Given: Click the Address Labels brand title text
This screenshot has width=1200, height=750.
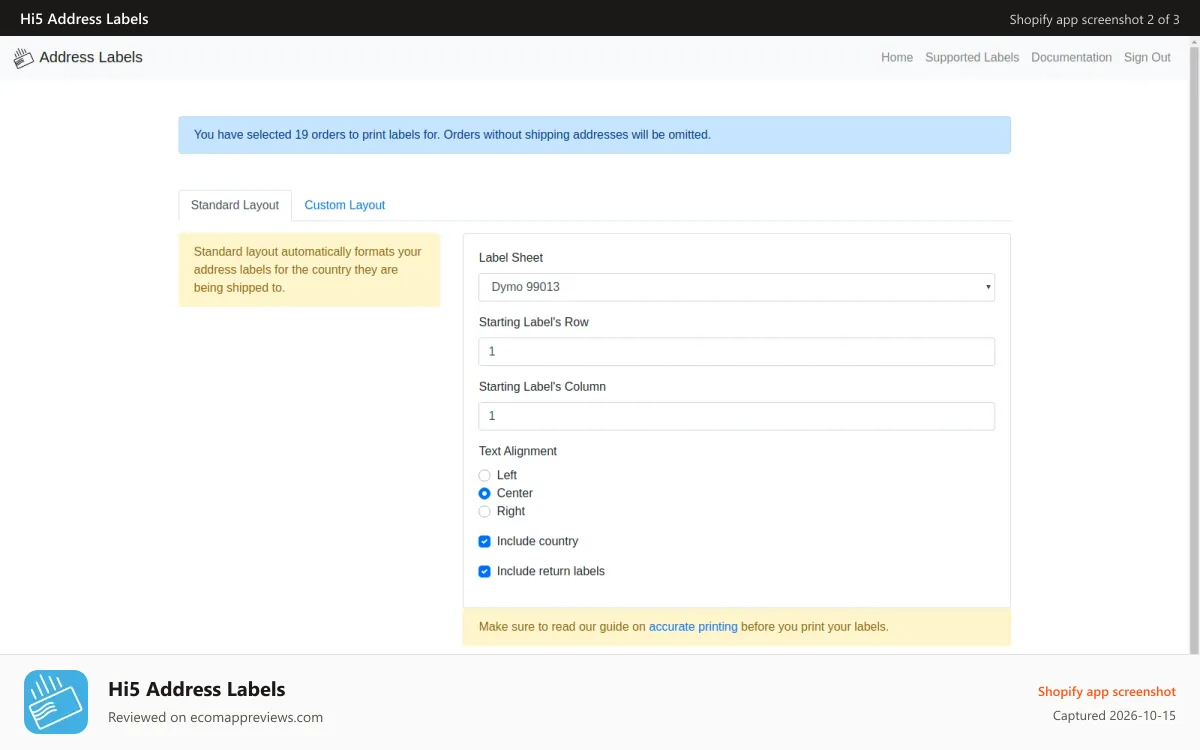Looking at the screenshot, I should [91, 58].
